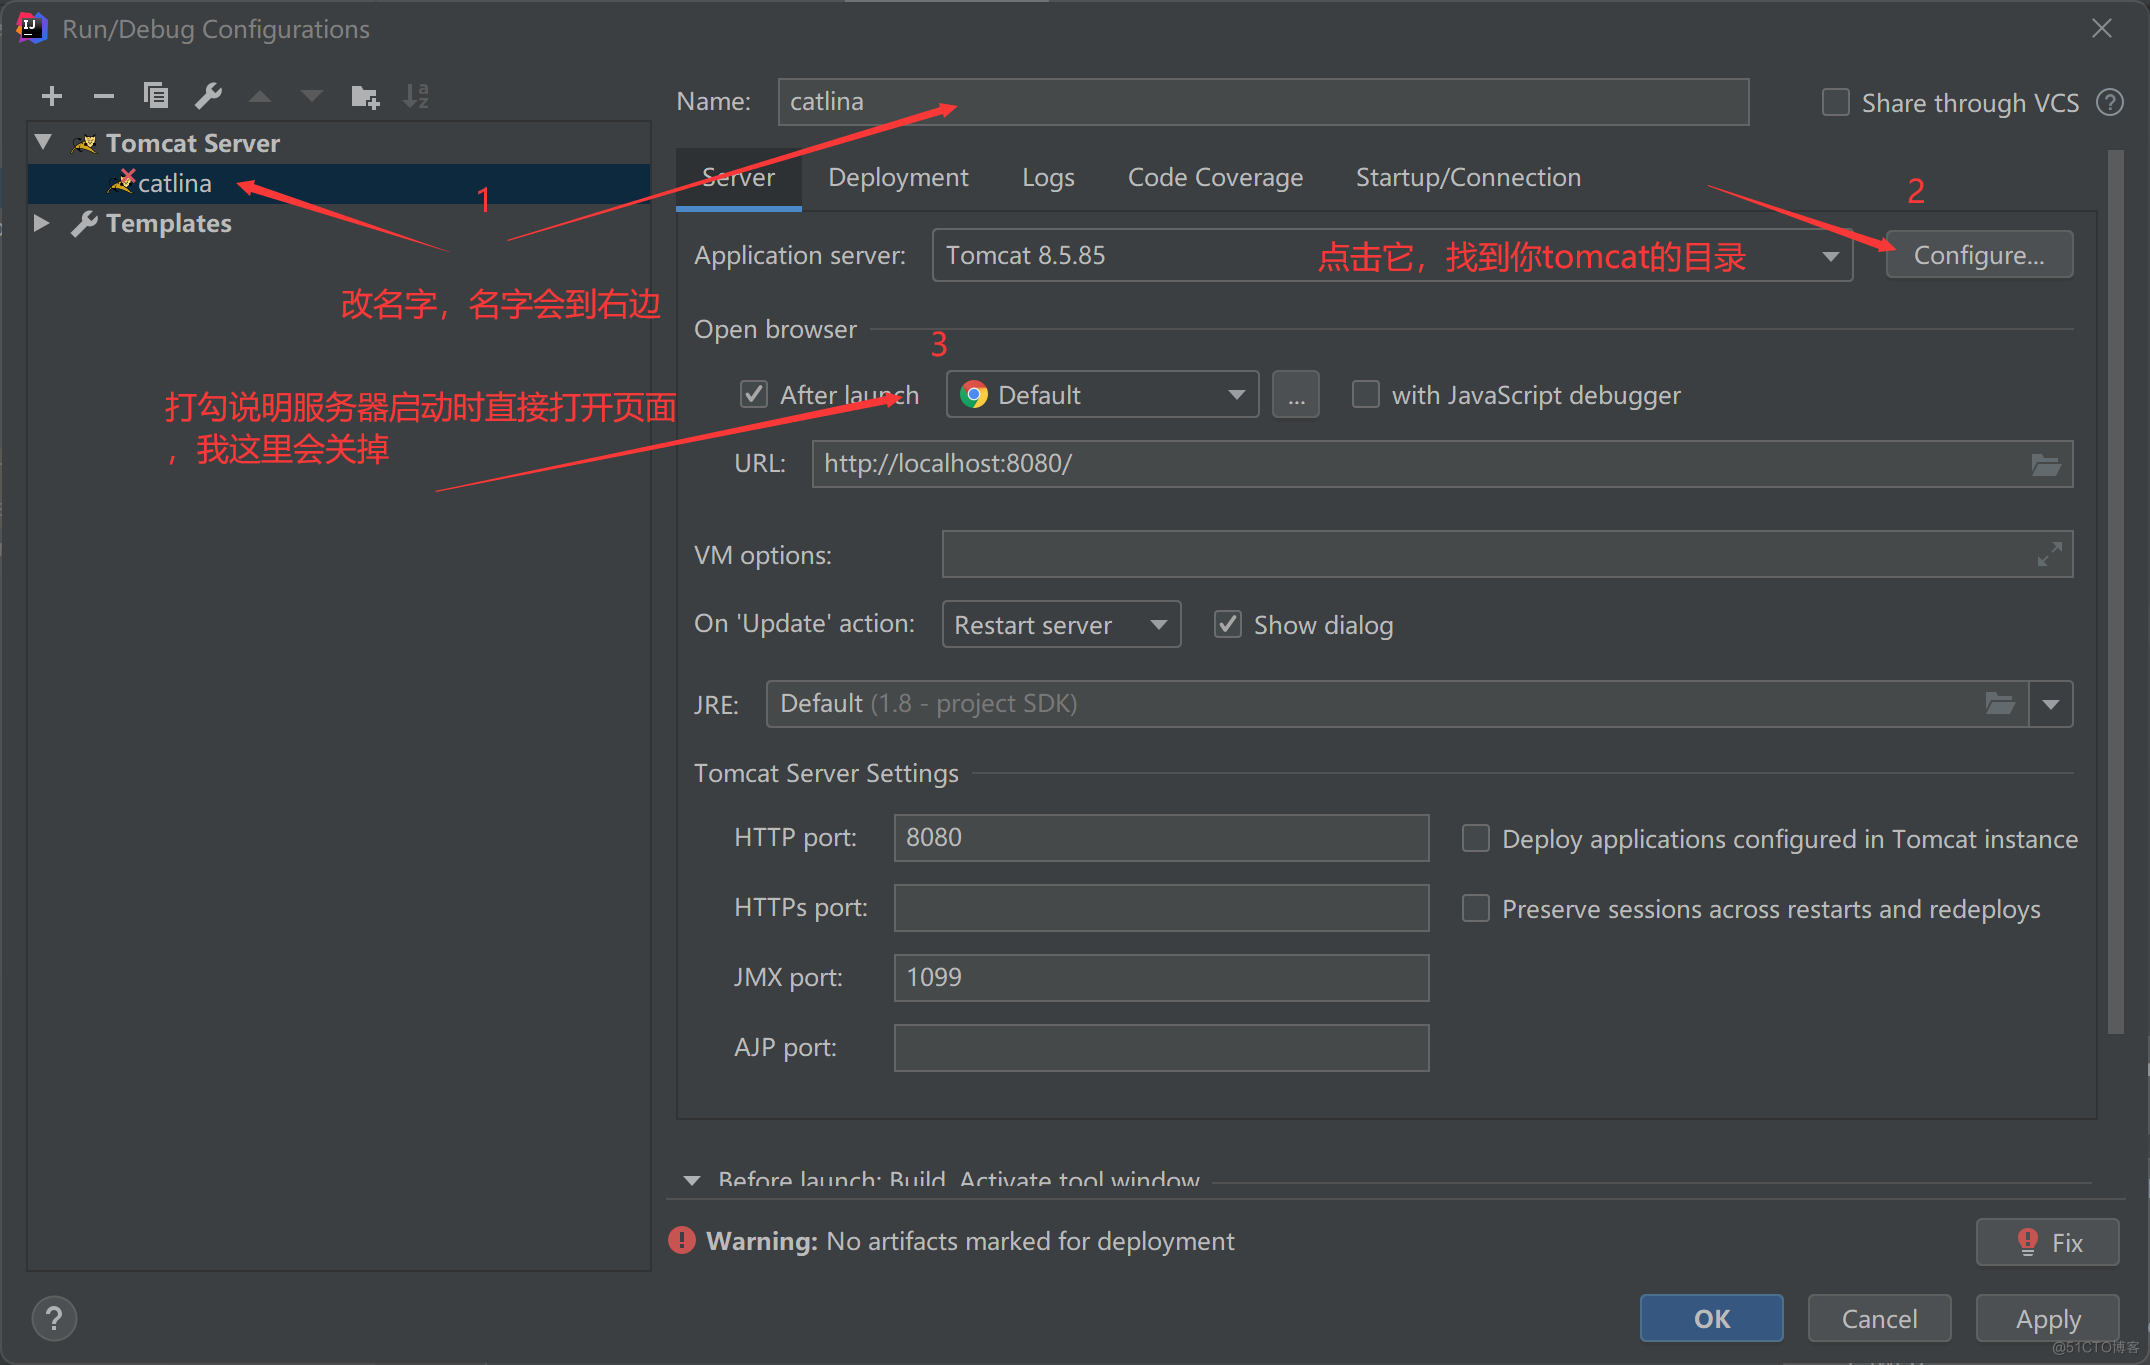The height and width of the screenshot is (1365, 2150).
Task: Sort configurations alphabetically
Action: pyautogui.click(x=416, y=96)
